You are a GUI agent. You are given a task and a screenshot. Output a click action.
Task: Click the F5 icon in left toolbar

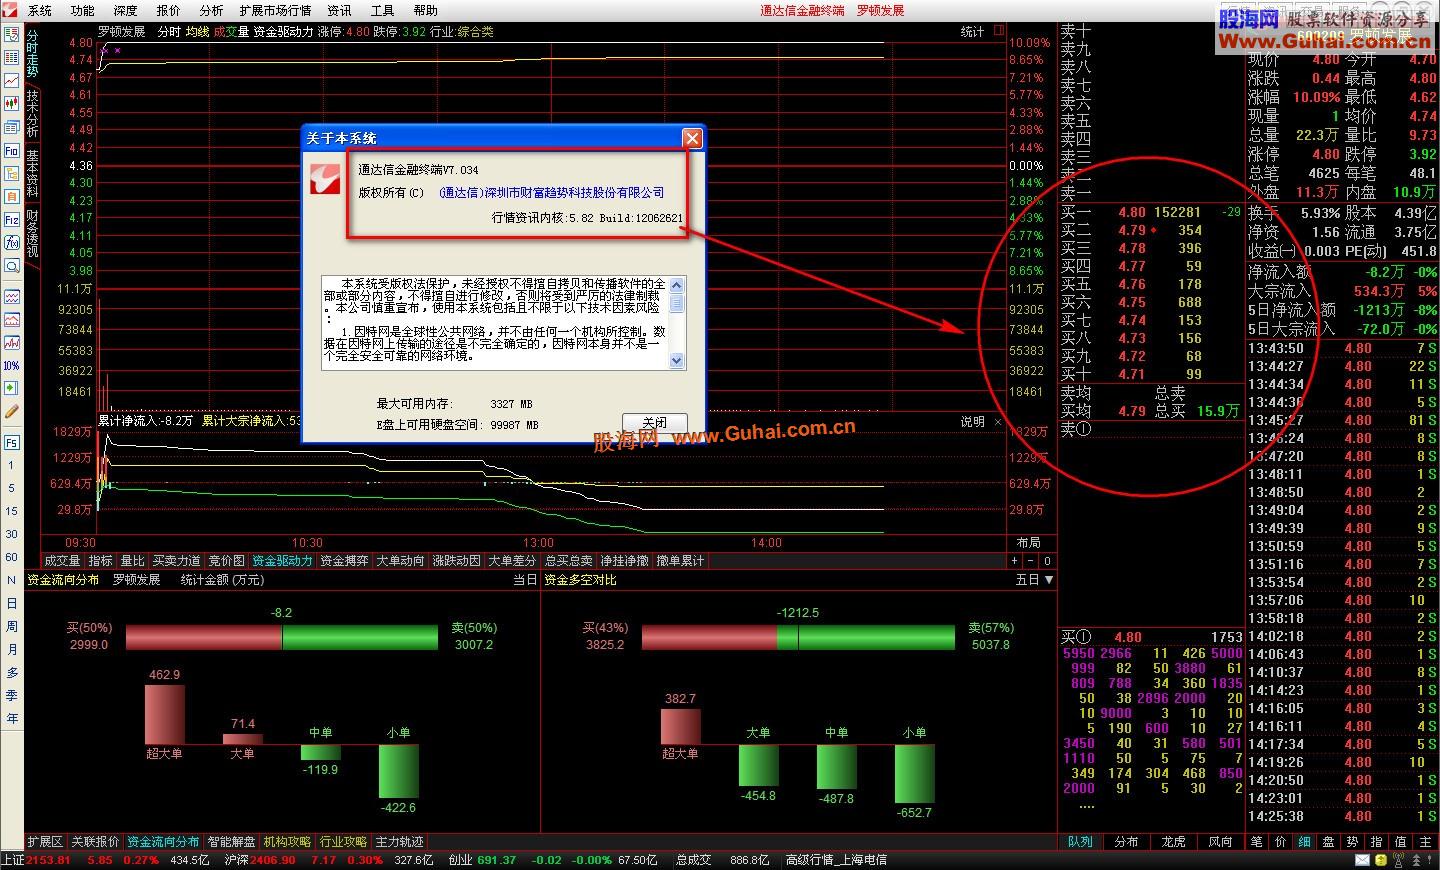(x=12, y=442)
